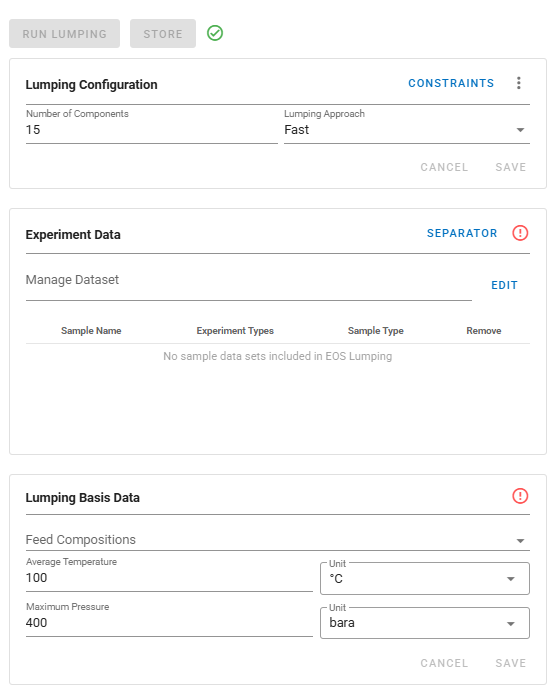Screen dimensions: 553x694
Task: Click the Experiment Data heading
Action: coord(73,235)
